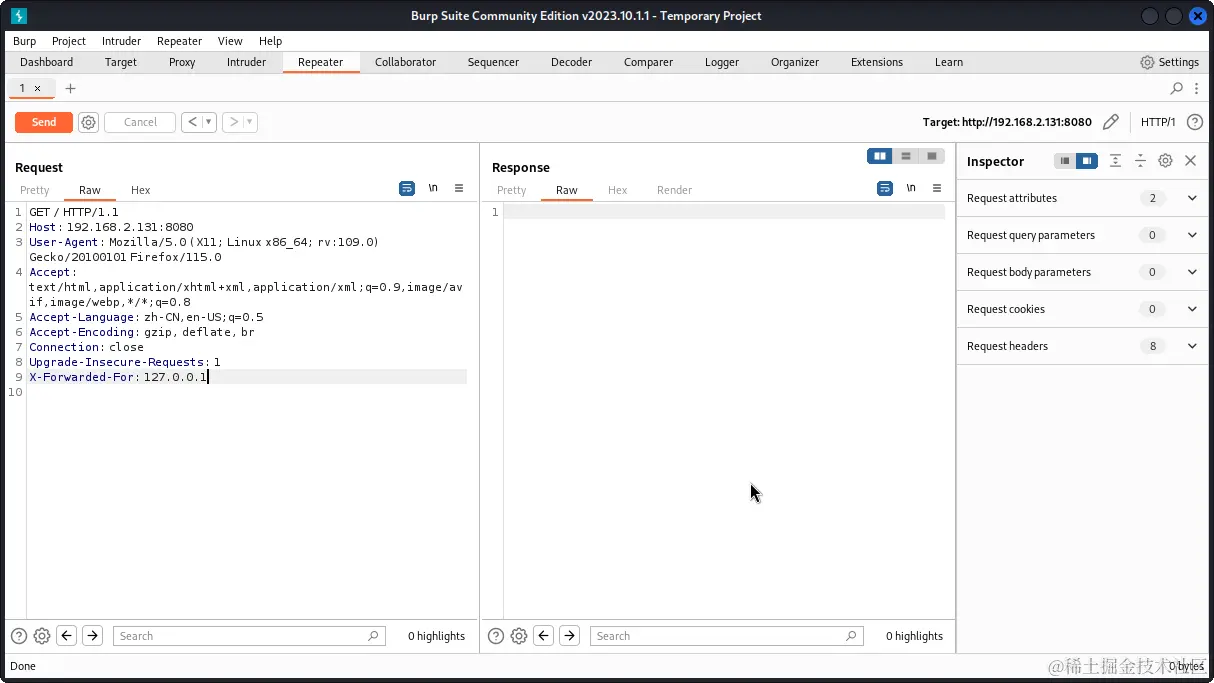Toggle non-printable characters in Request
The image size is (1214, 683).
tap(433, 188)
